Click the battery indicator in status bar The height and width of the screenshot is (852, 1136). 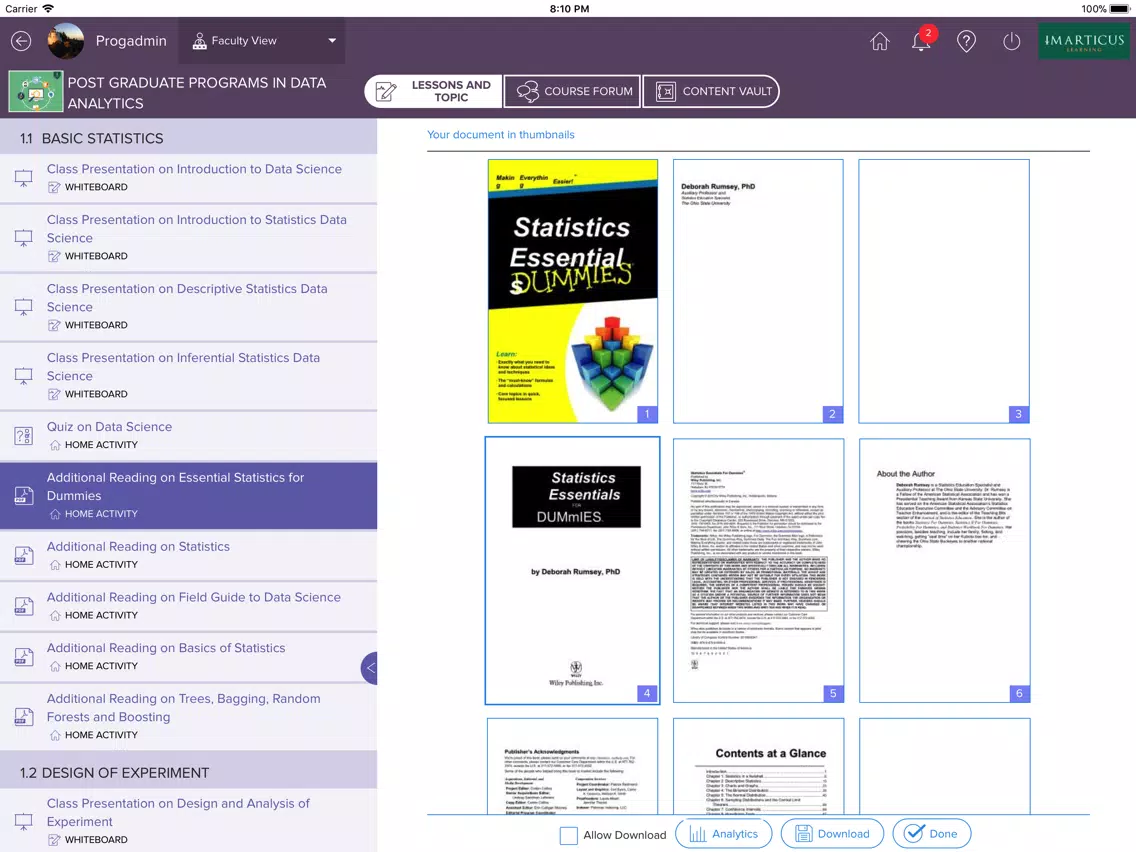pos(1119,9)
